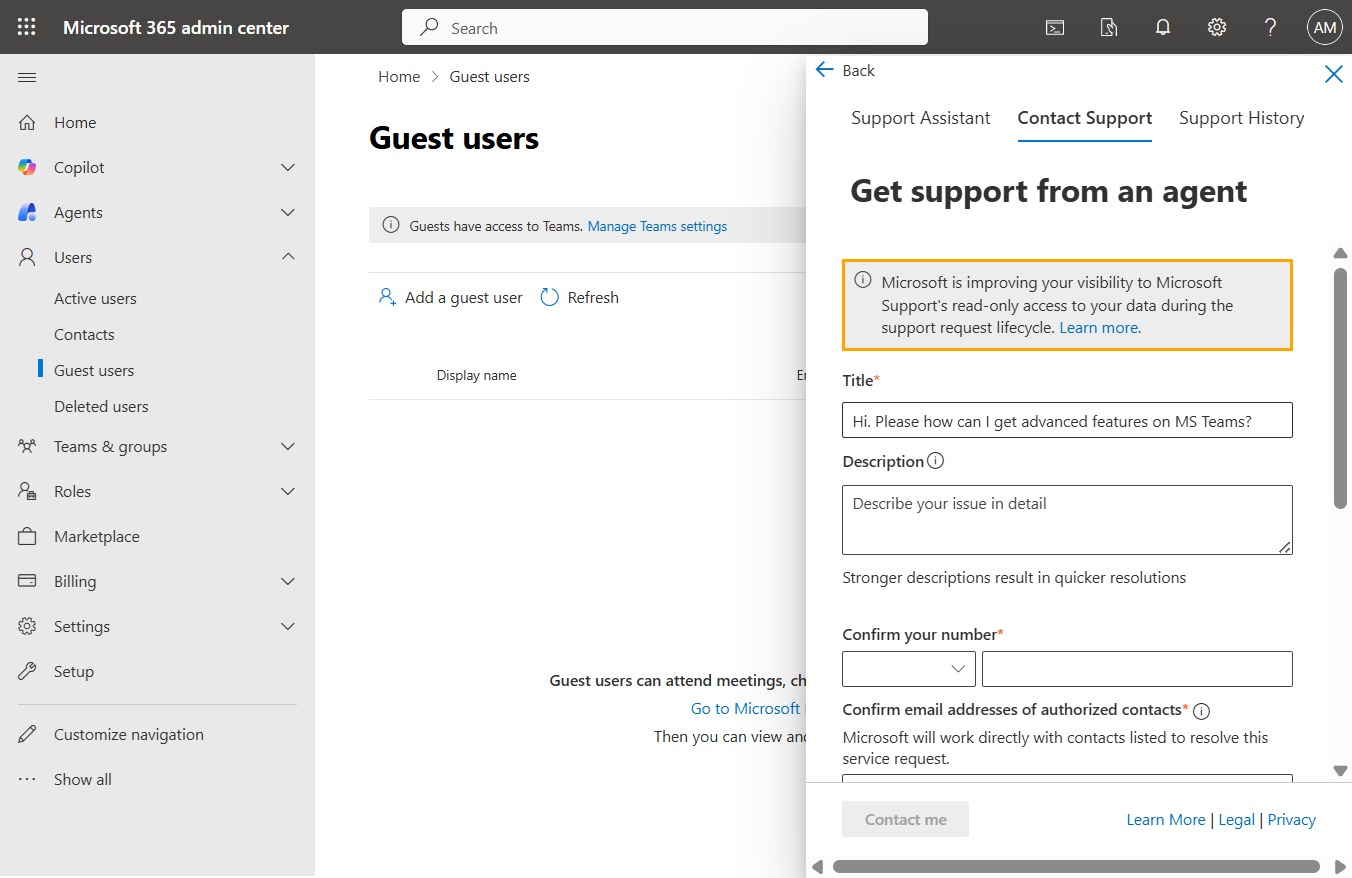Screen dimensions: 1352x878
Task: Open the help question mark icon
Action: coord(1271,28)
